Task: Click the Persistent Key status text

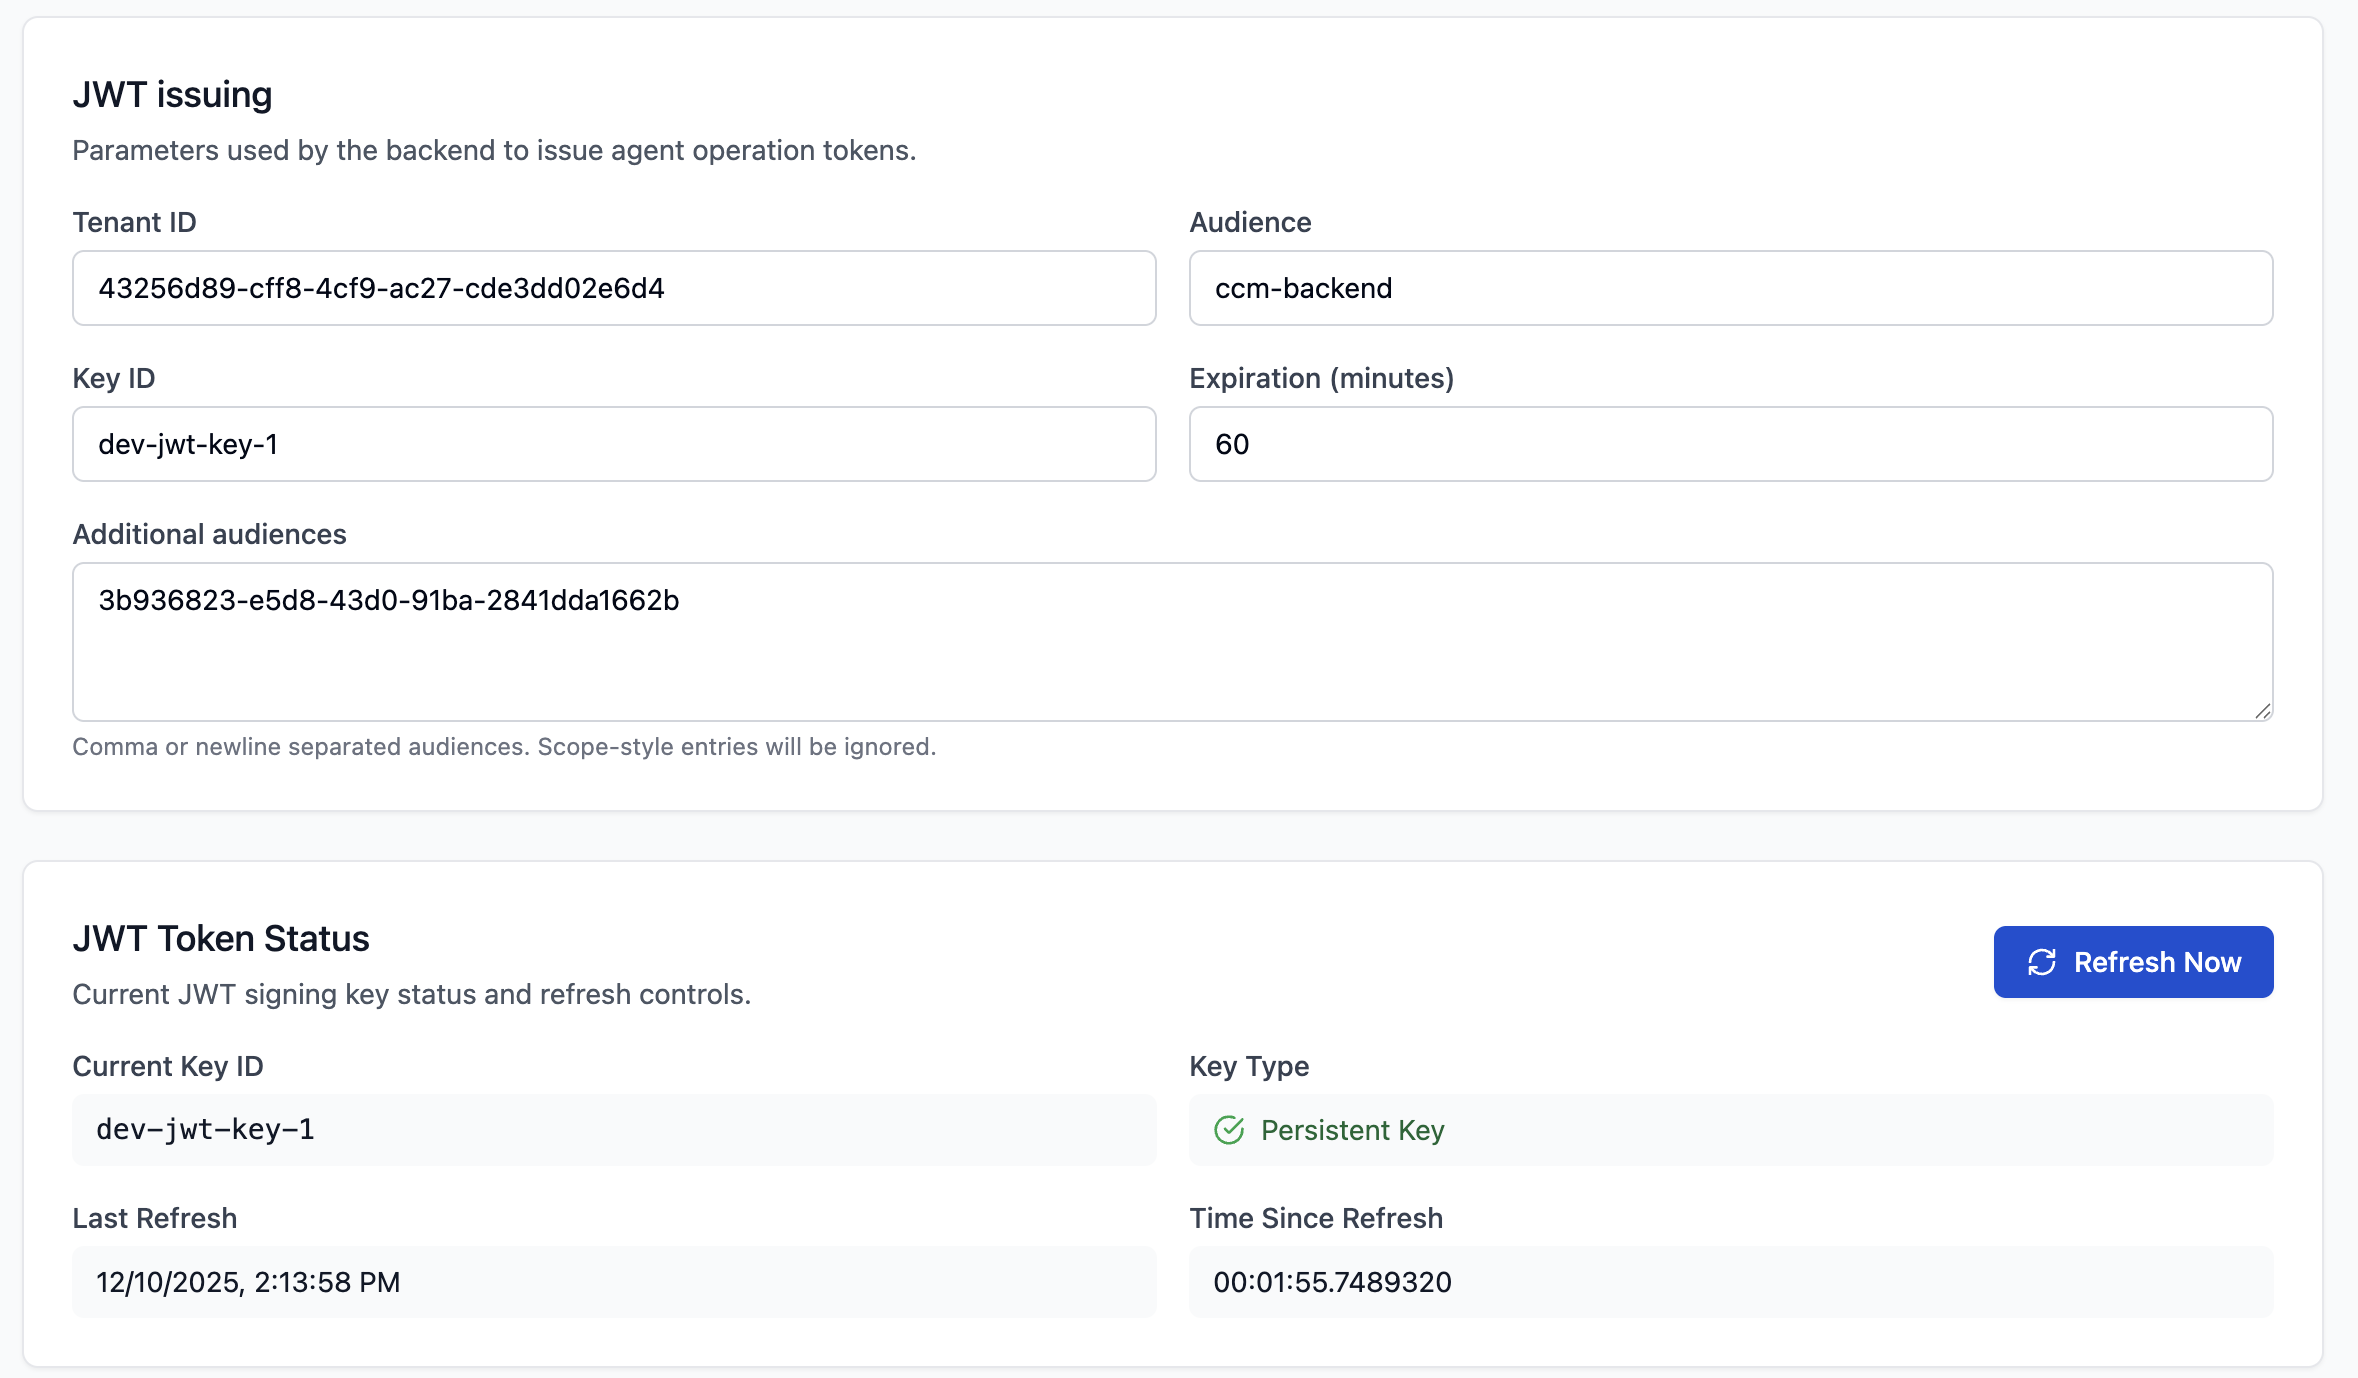Action: (1352, 1130)
